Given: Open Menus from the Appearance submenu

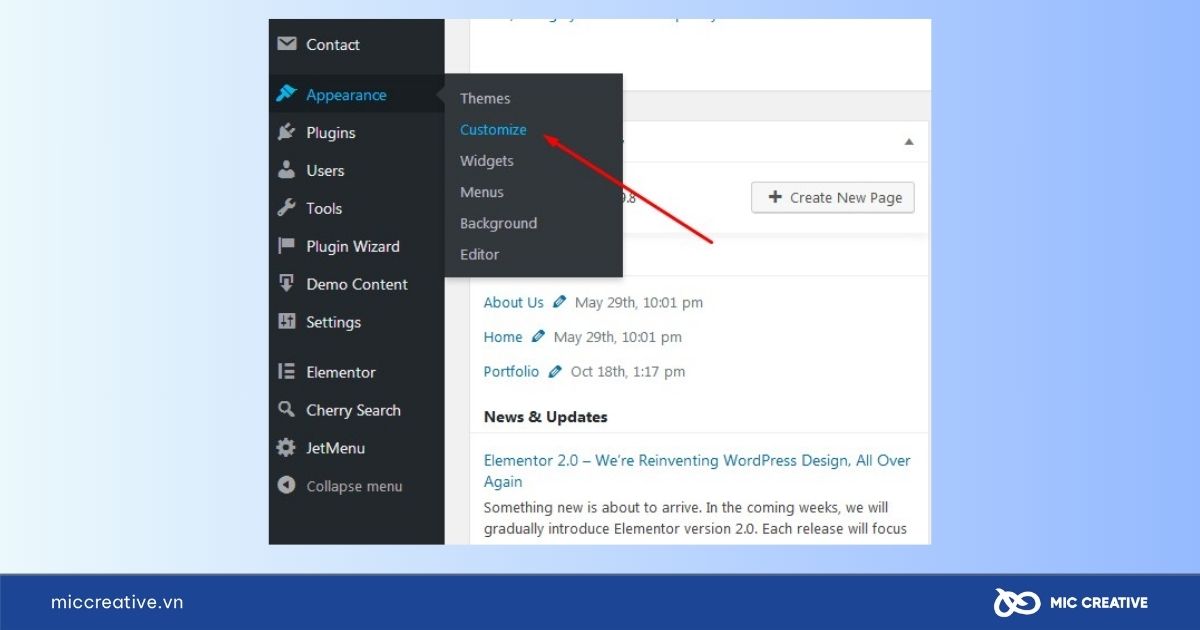Looking at the screenshot, I should [x=482, y=192].
